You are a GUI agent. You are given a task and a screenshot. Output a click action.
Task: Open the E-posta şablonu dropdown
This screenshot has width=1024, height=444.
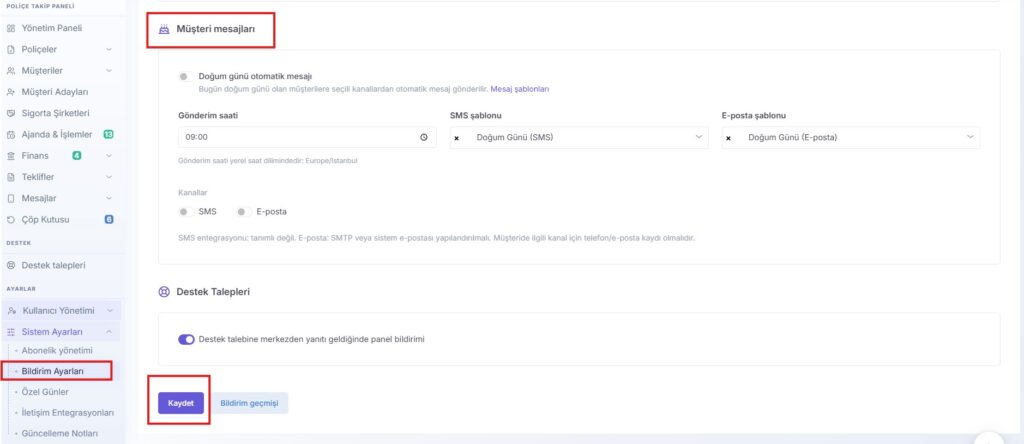pos(850,137)
